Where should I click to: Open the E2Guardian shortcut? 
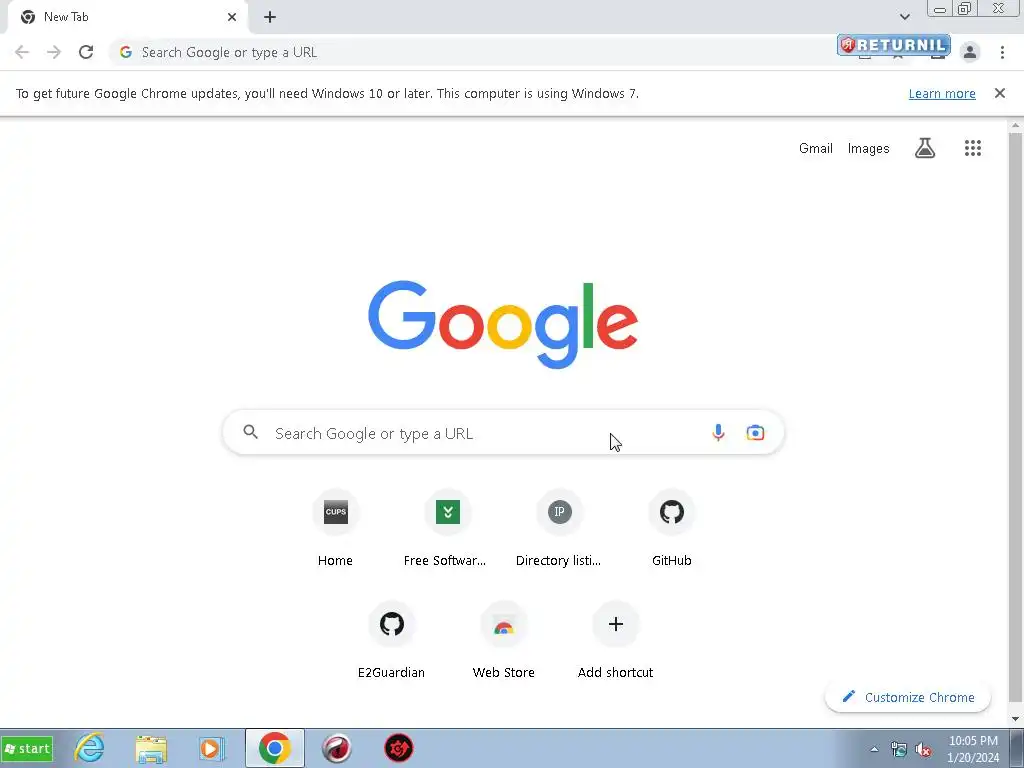pyautogui.click(x=391, y=640)
